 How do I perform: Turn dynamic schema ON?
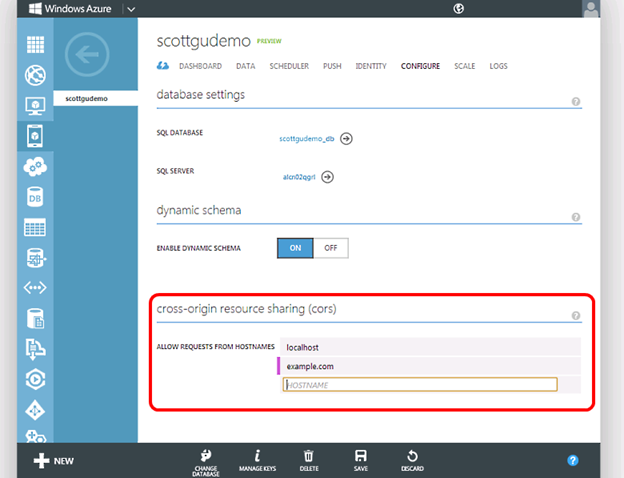click(x=295, y=248)
